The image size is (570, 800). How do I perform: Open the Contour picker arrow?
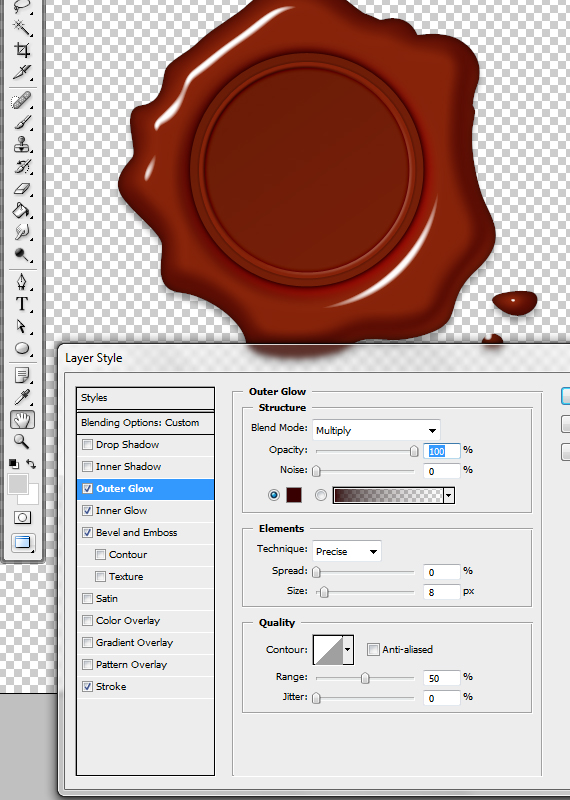(x=348, y=649)
